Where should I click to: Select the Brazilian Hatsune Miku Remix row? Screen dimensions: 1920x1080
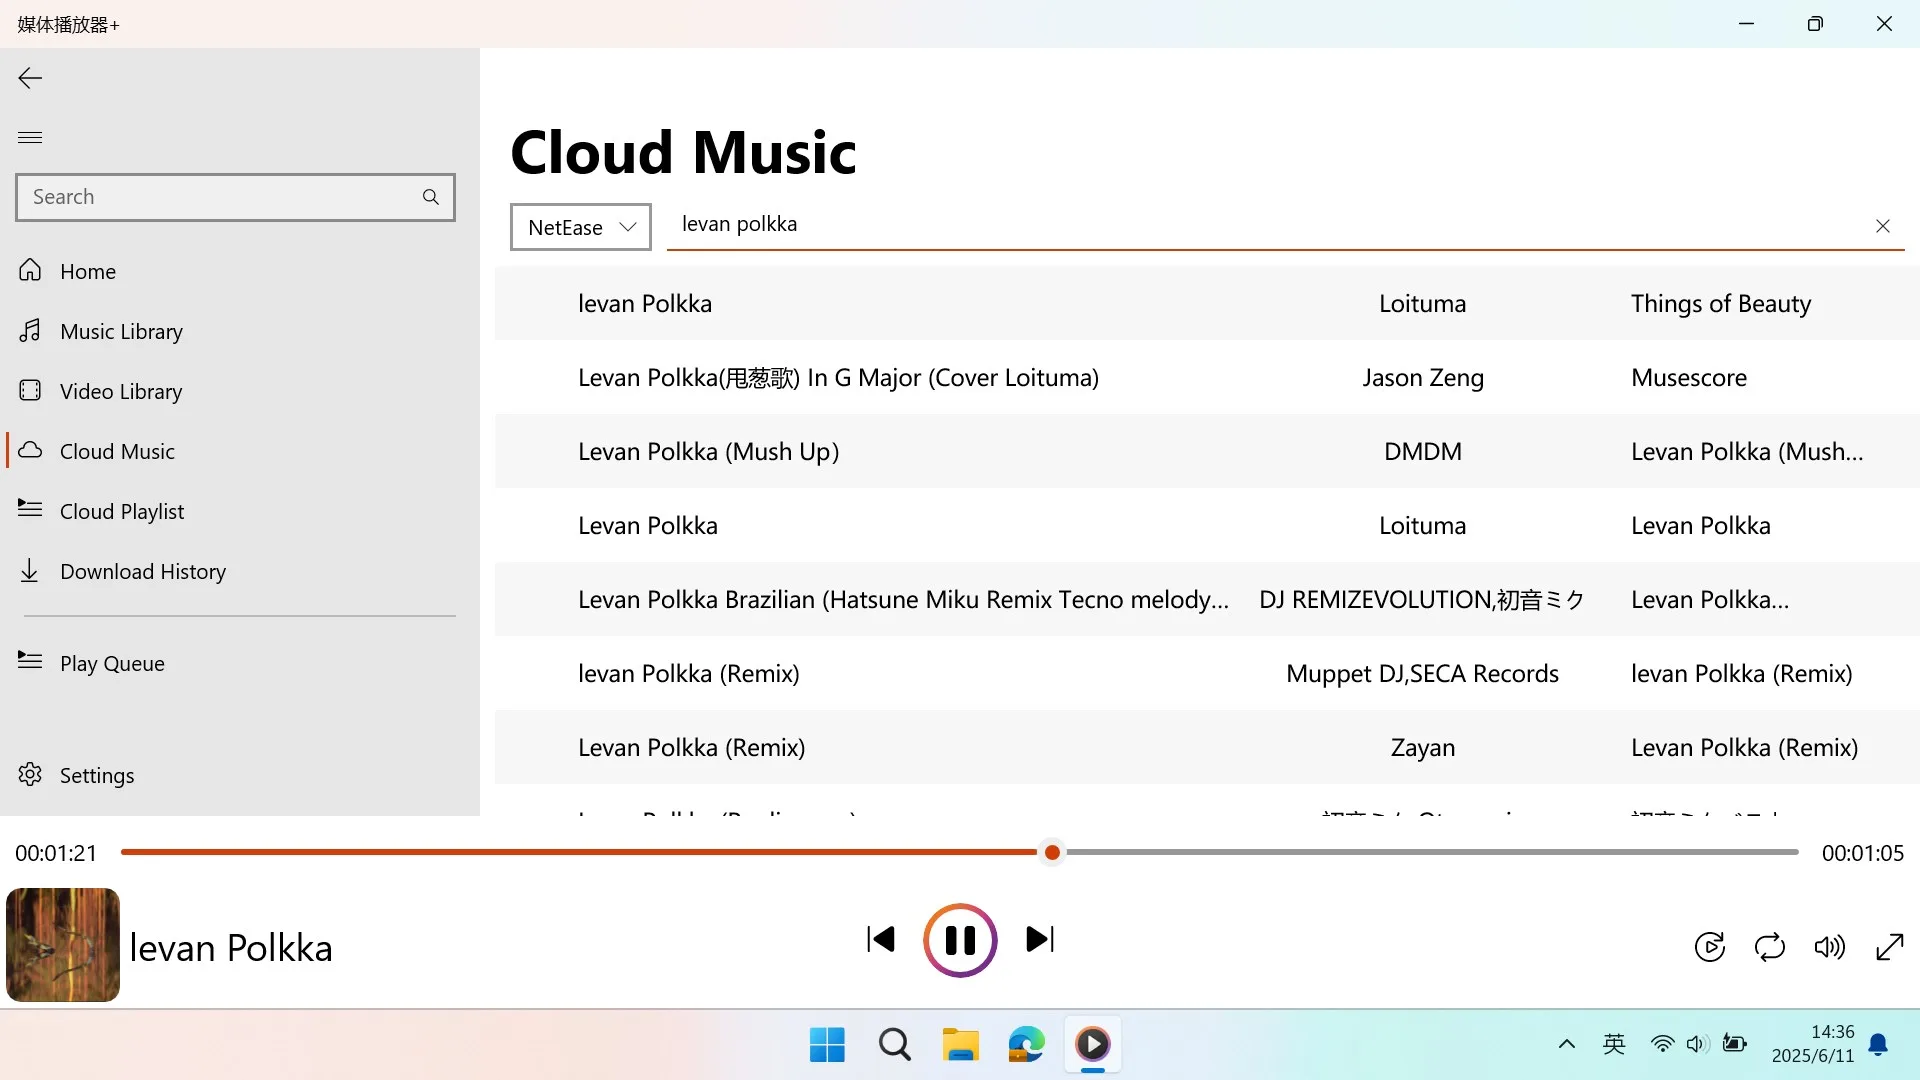tap(1207, 599)
